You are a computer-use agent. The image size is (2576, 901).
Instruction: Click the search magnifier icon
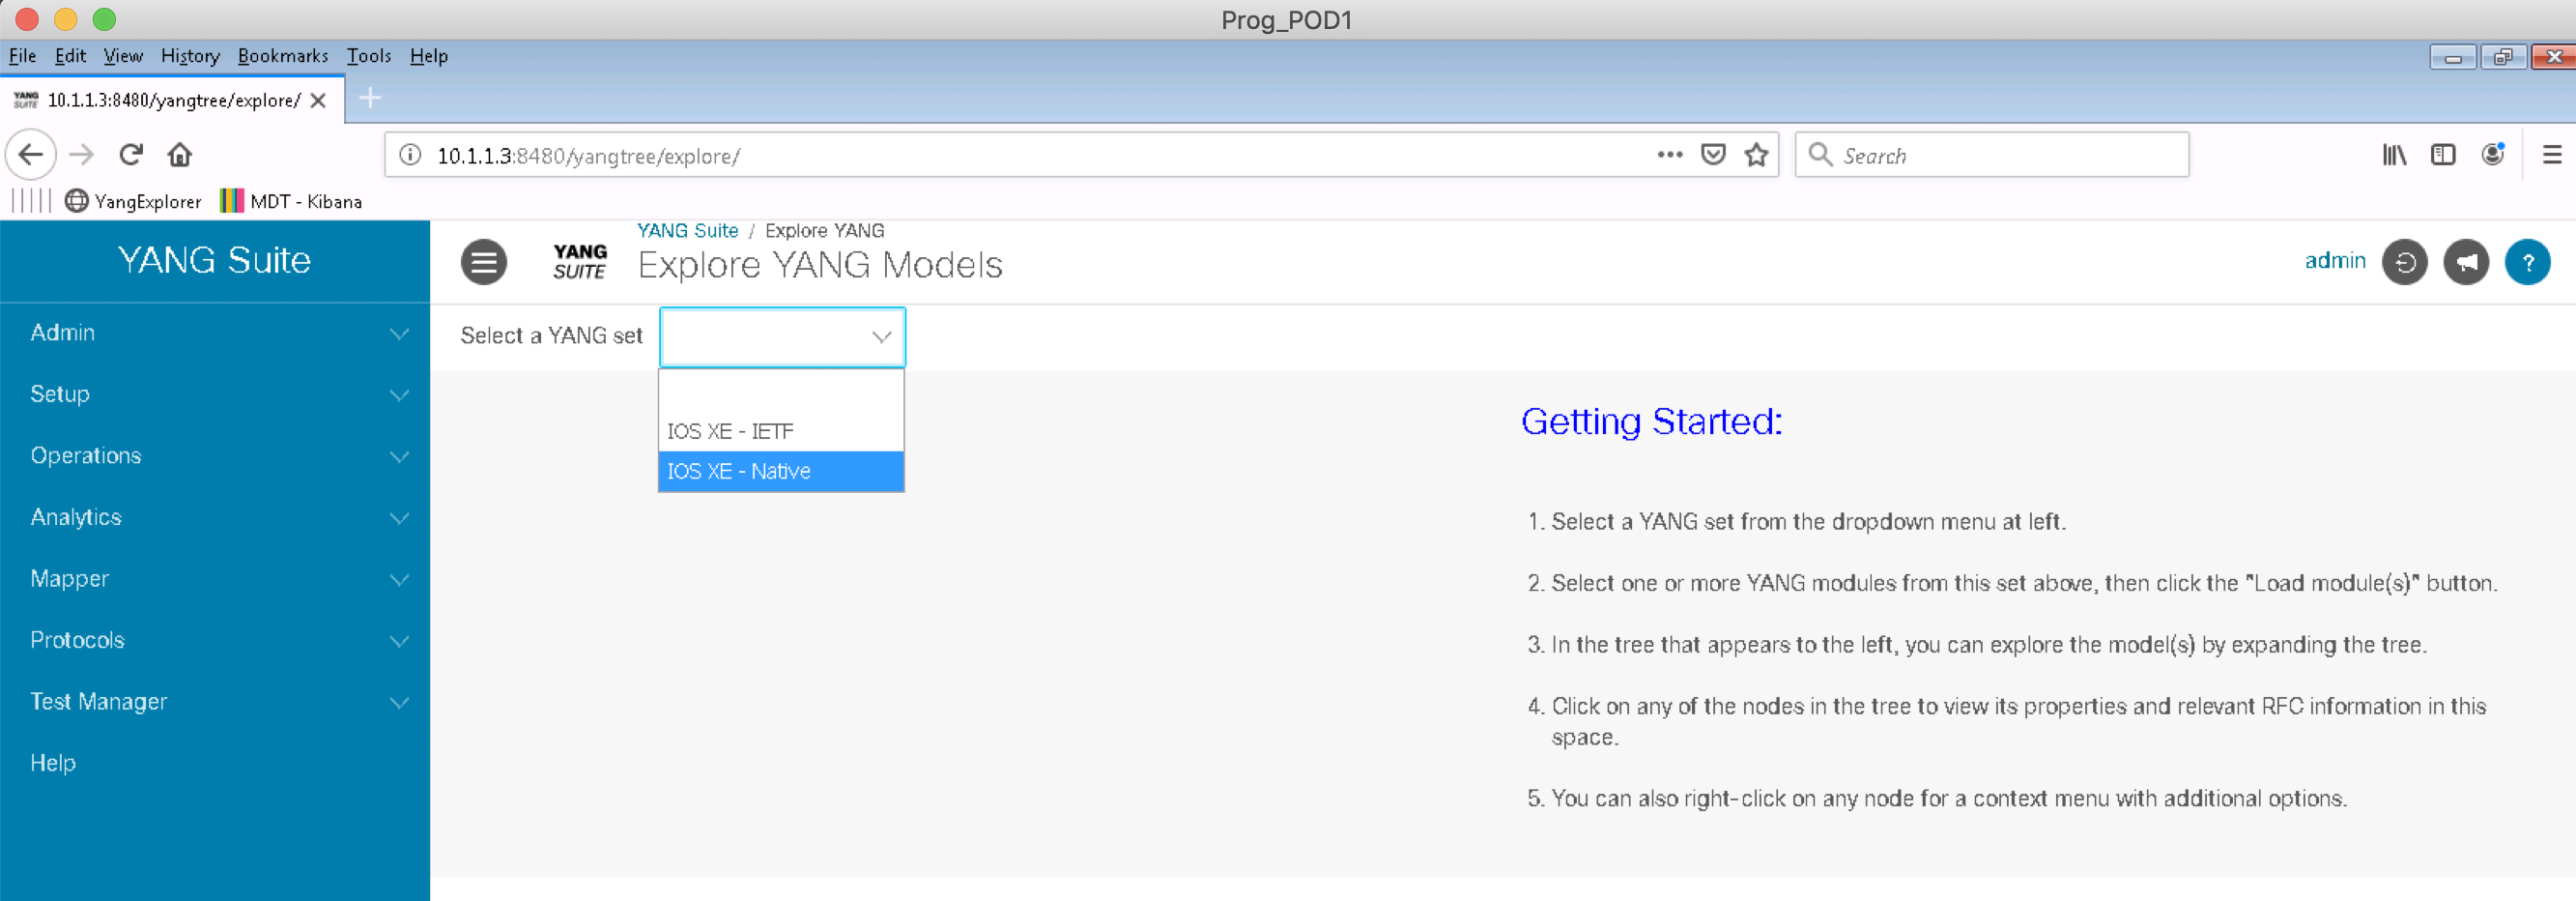coord(1820,155)
